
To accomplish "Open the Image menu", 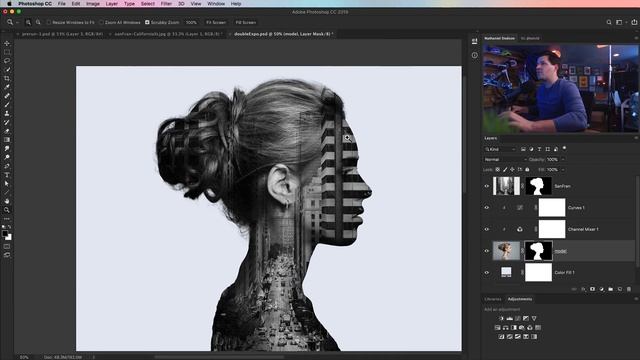I will pyautogui.click(x=93, y=4).
